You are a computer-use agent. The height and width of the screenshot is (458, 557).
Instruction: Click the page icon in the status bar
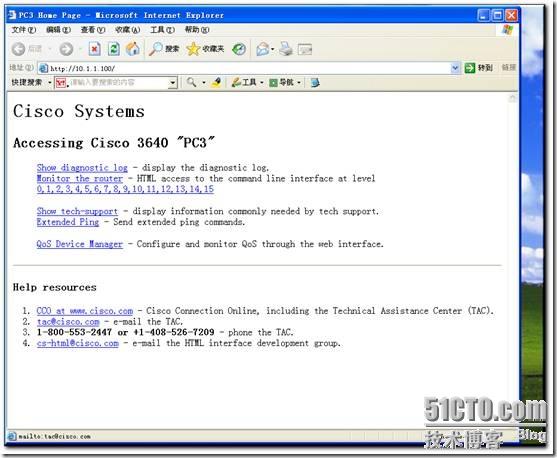click(x=11, y=436)
